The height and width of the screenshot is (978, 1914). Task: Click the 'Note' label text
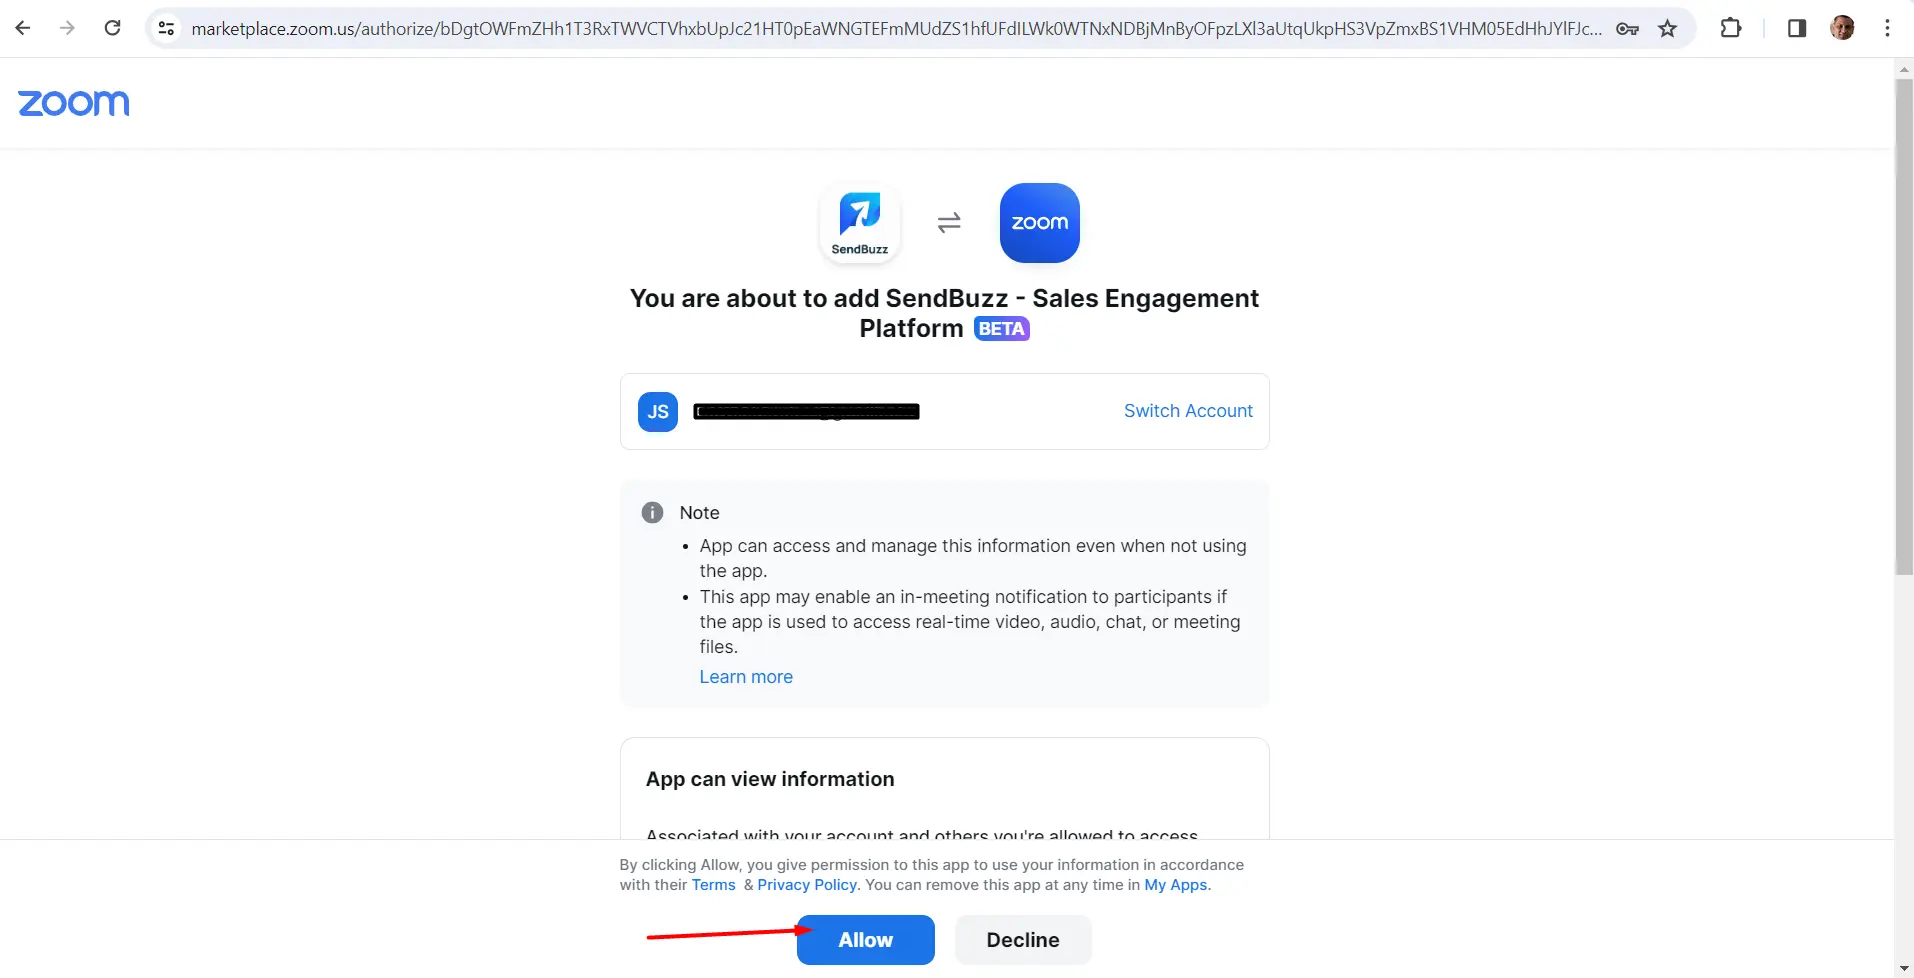point(699,513)
